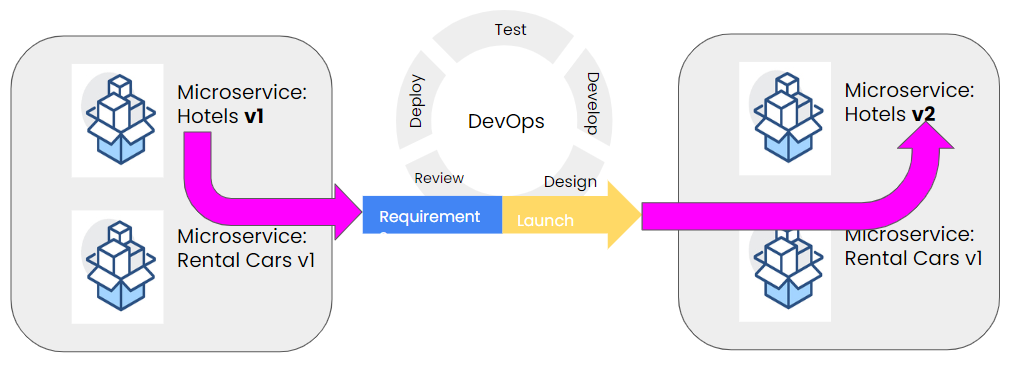Click the Hotels v1 microservice icon
Screen dimensions: 1011x375
(x=117, y=120)
